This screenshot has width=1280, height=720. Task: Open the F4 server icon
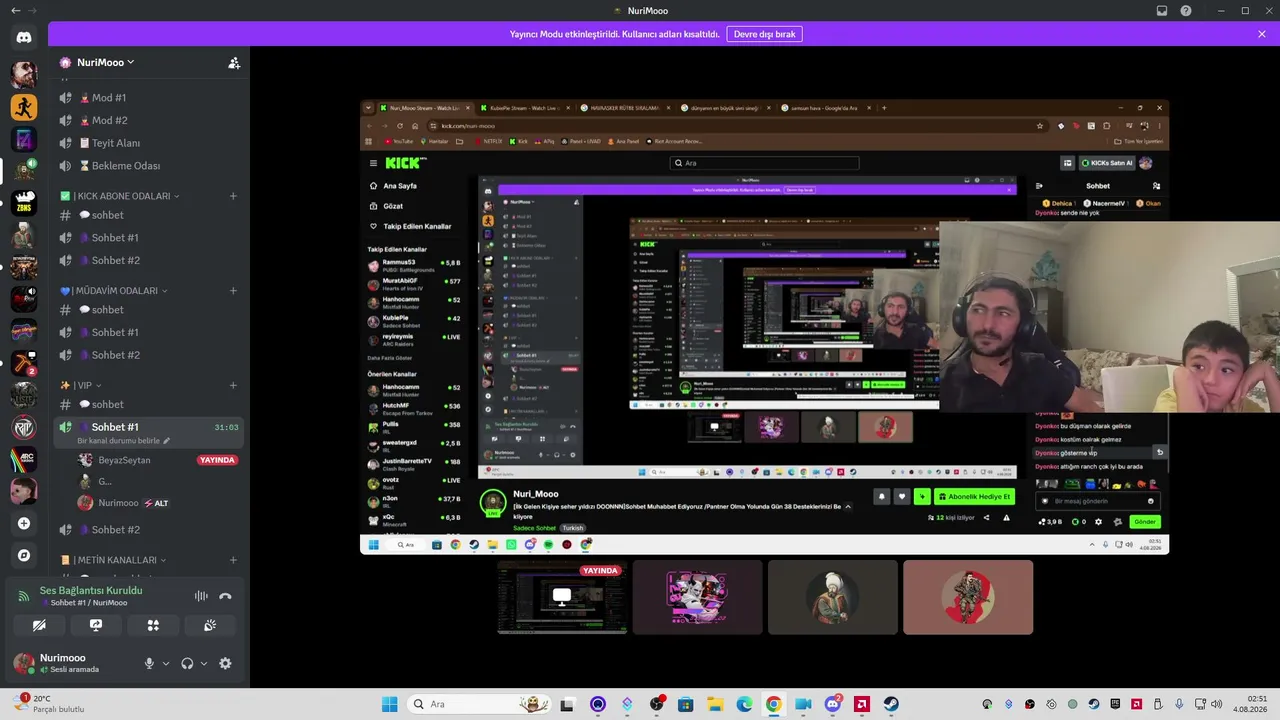(24, 138)
